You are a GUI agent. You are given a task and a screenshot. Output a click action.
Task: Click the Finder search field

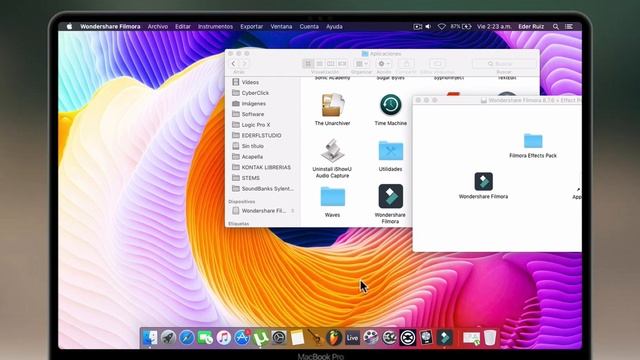504,64
